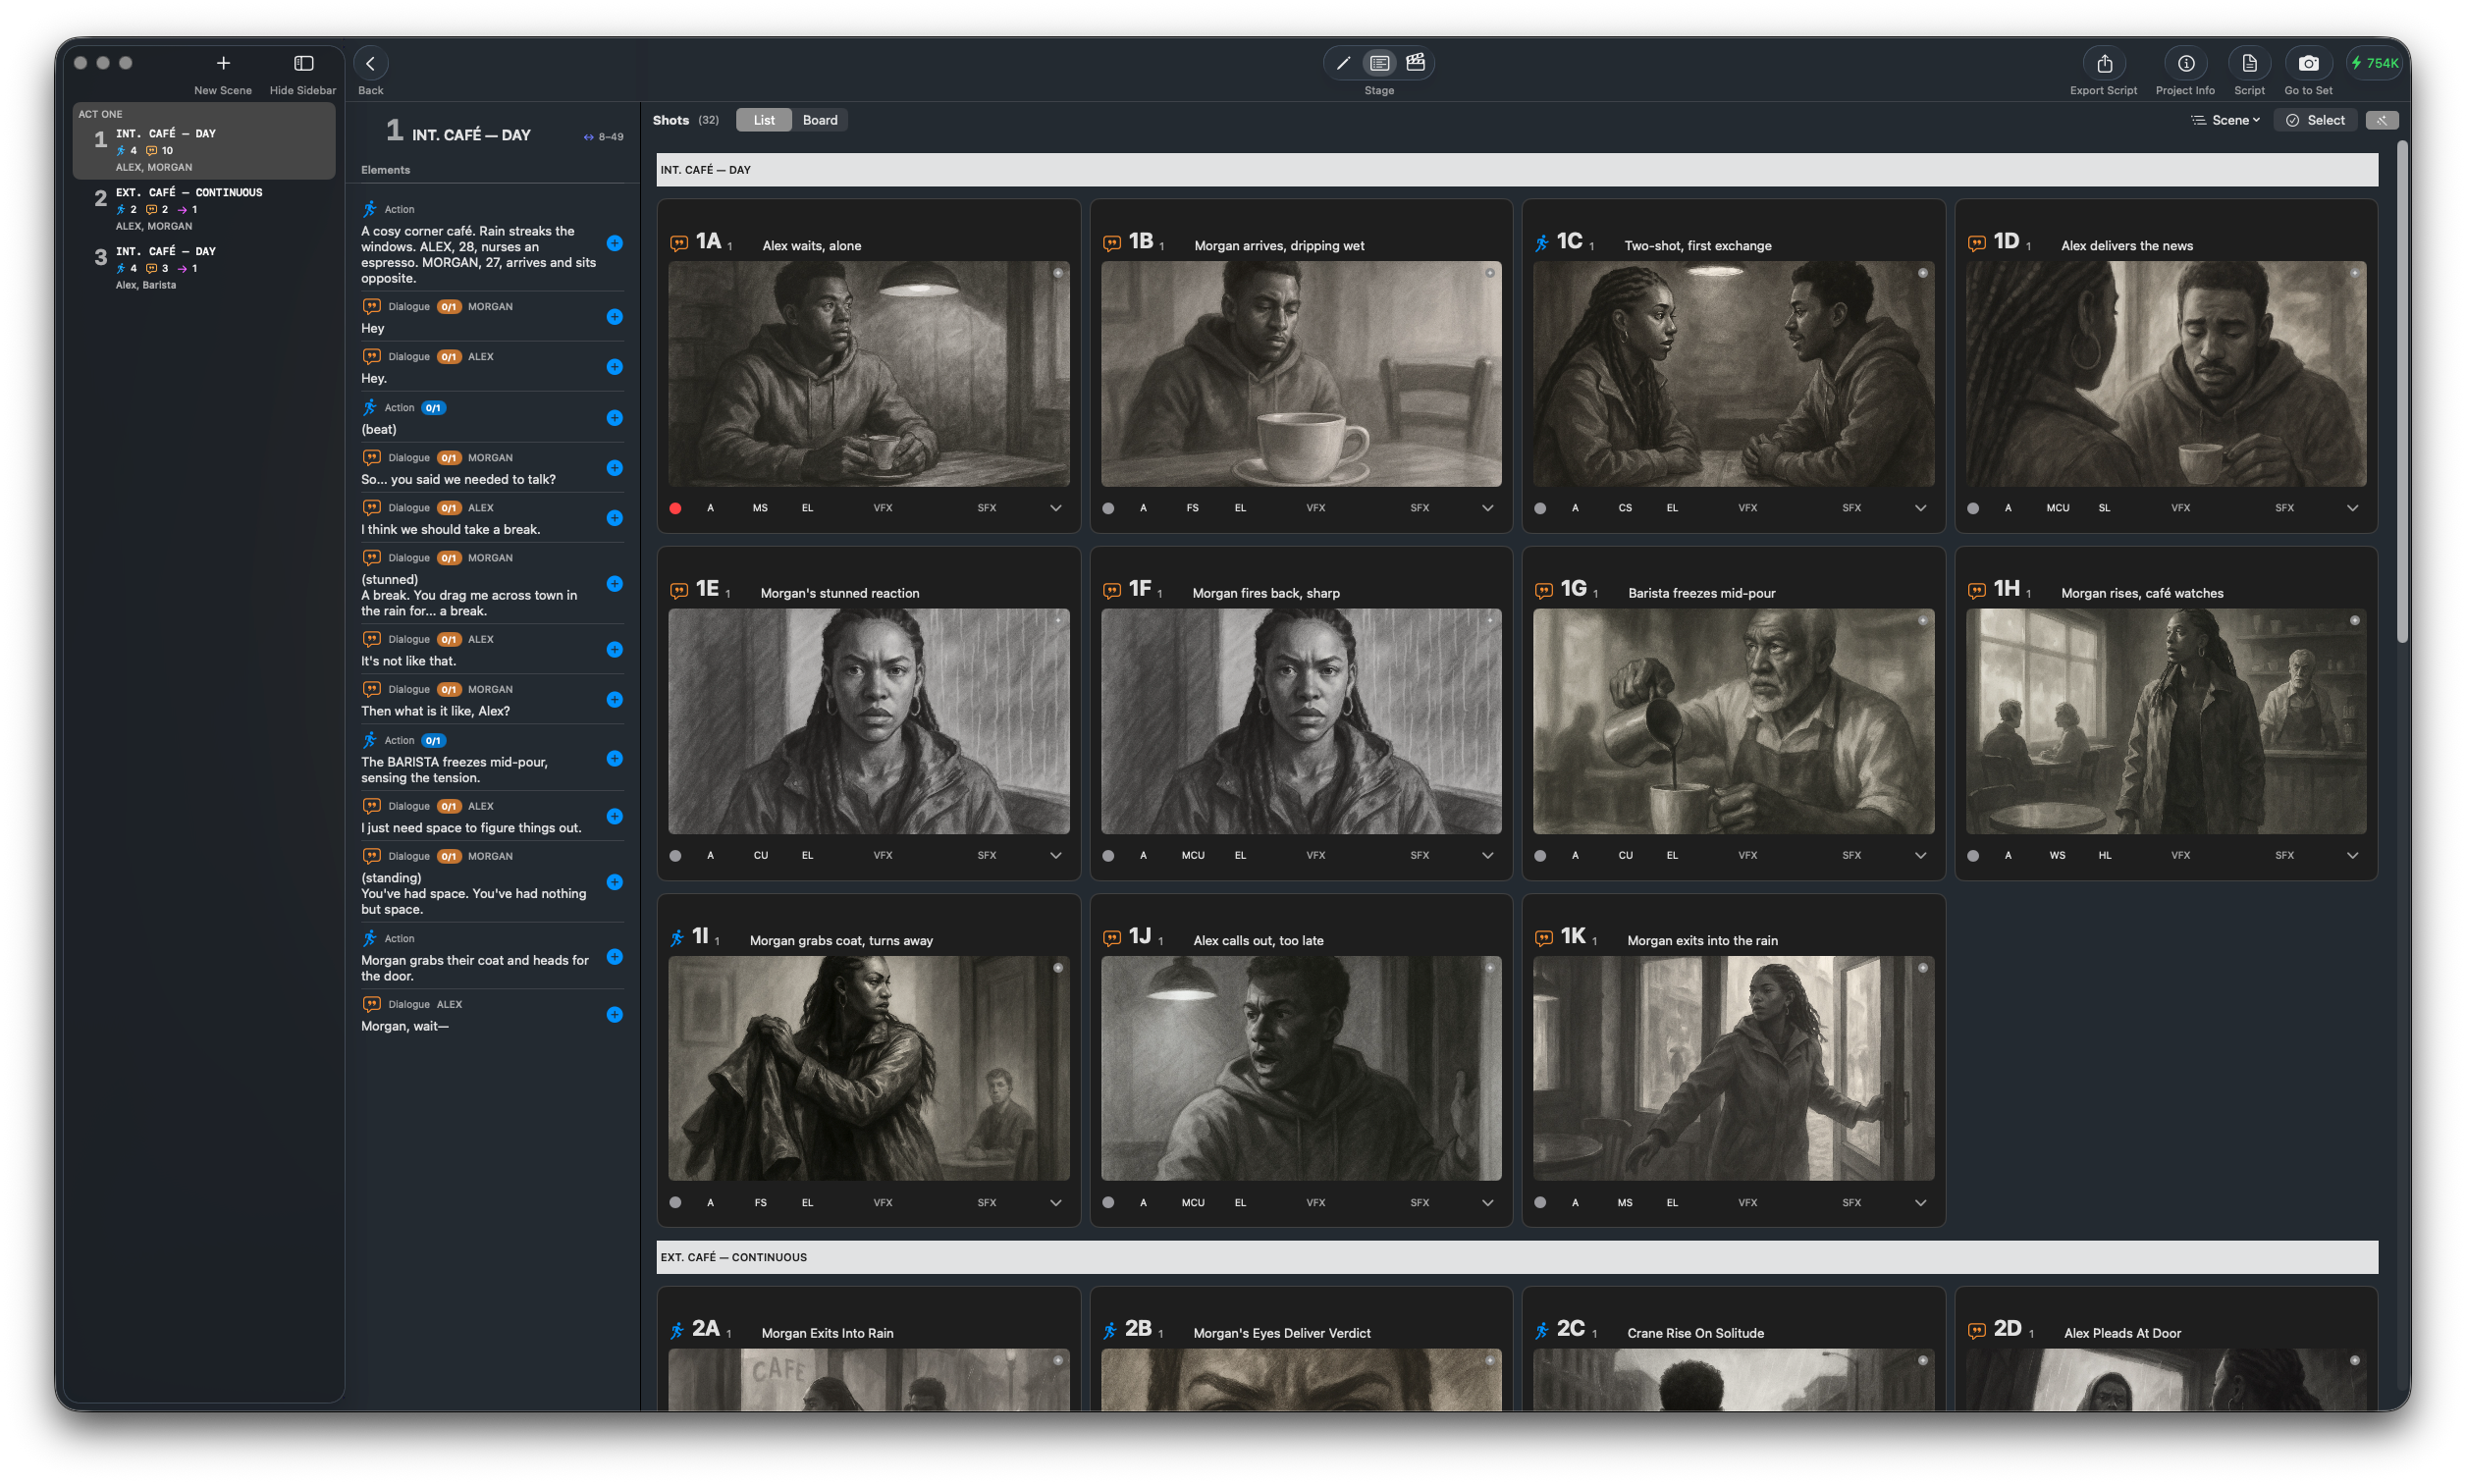Image resolution: width=2466 pixels, height=1484 pixels.
Task: Add BARISTA freezes action with plus icon
Action: 615,759
